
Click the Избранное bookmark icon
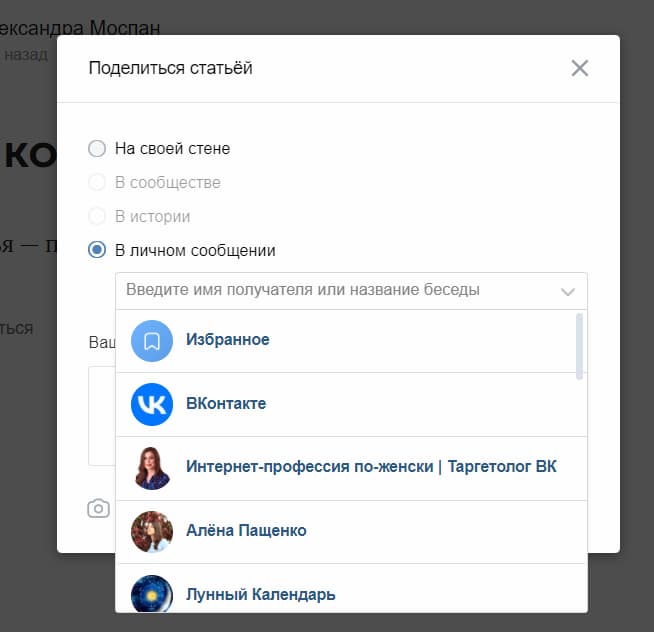click(152, 341)
